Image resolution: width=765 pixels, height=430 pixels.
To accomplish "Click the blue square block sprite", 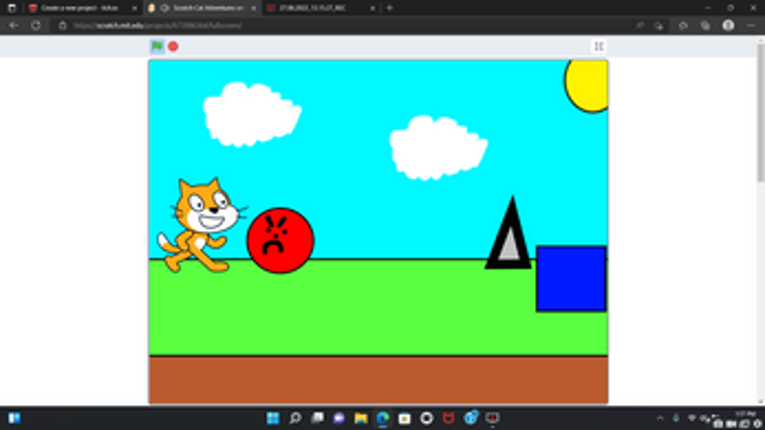I will pos(571,279).
